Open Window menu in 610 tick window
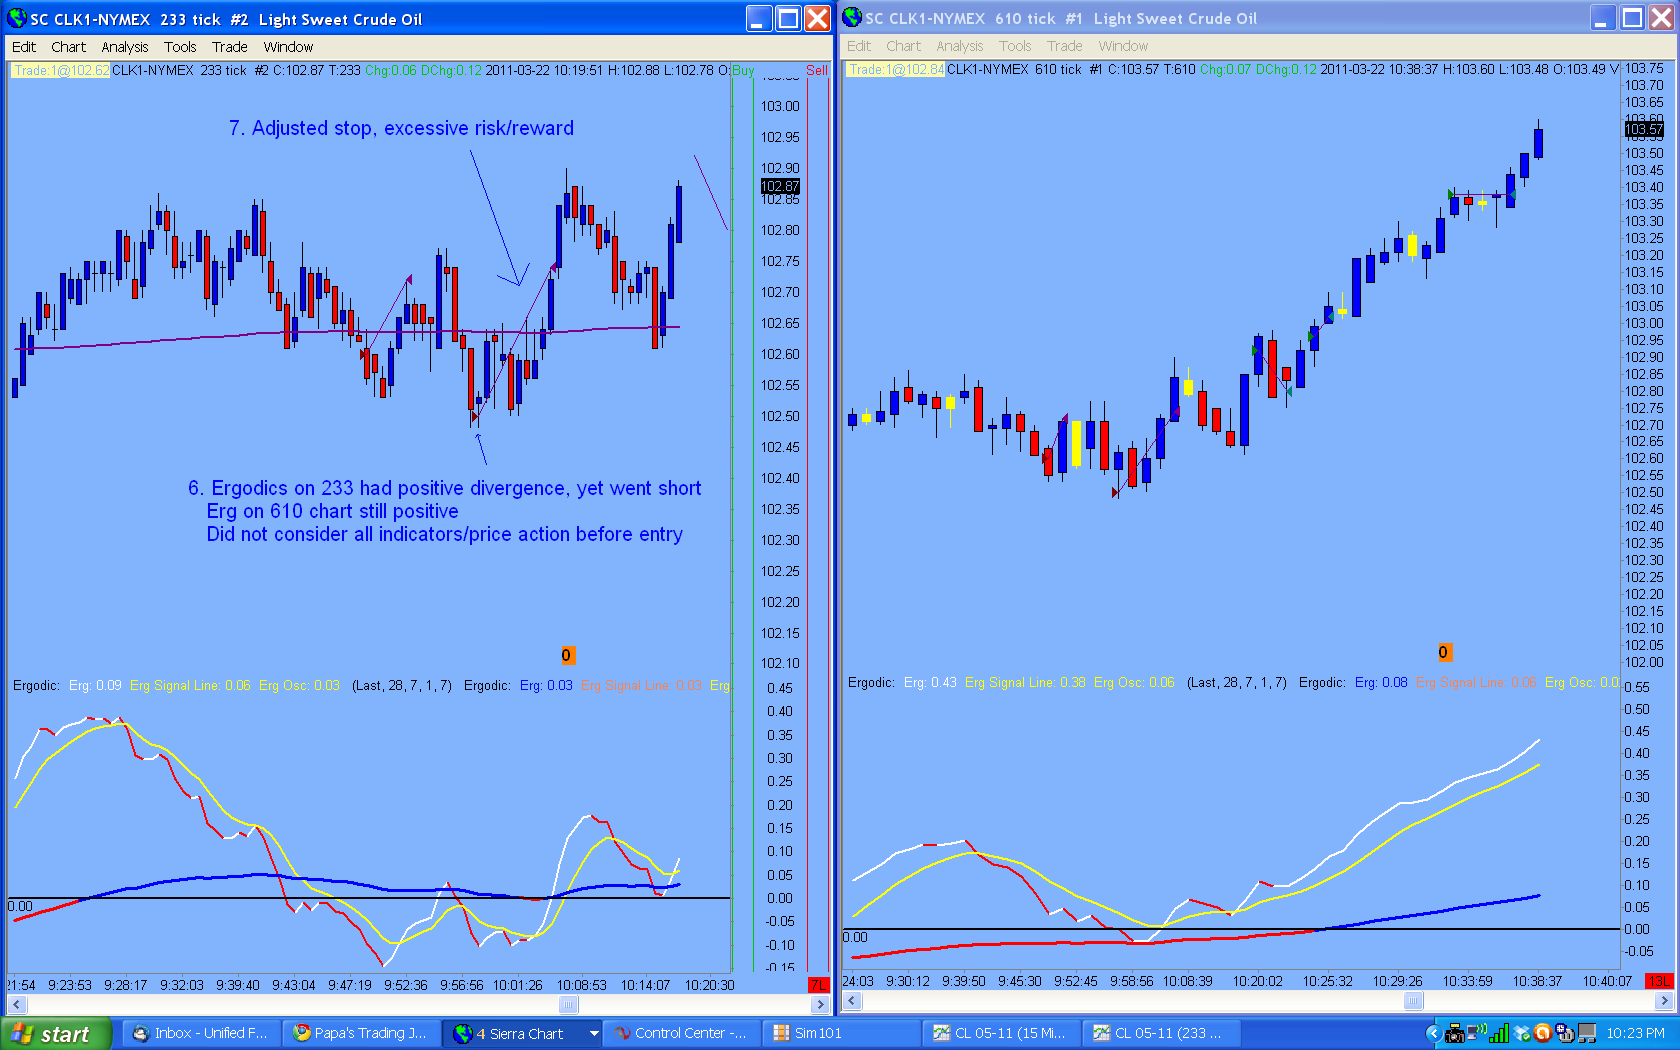Image resolution: width=1680 pixels, height=1050 pixels. pos(1123,46)
